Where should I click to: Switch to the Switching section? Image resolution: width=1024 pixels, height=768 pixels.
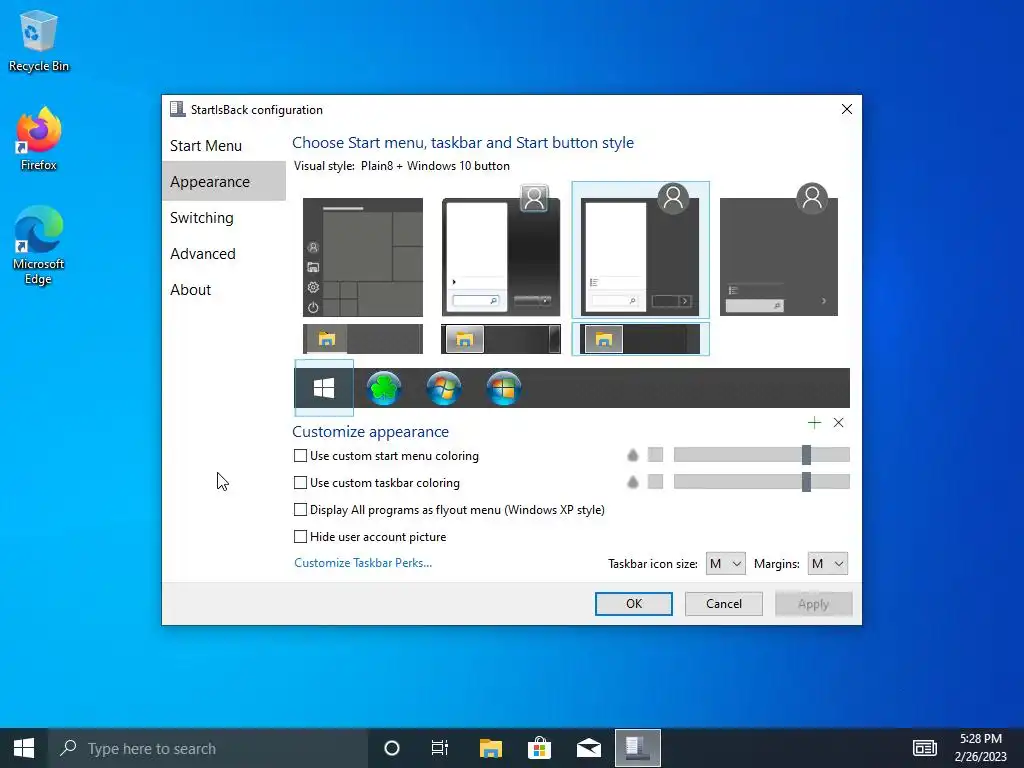[x=202, y=217]
